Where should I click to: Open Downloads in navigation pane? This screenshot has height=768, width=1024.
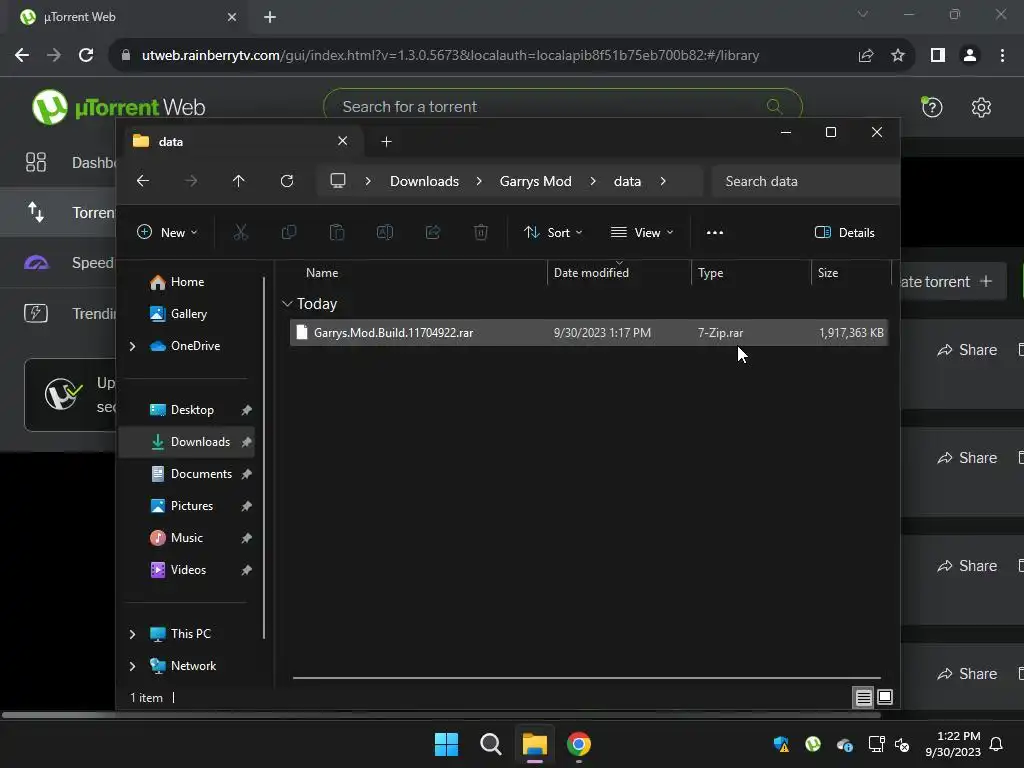(x=186, y=442)
